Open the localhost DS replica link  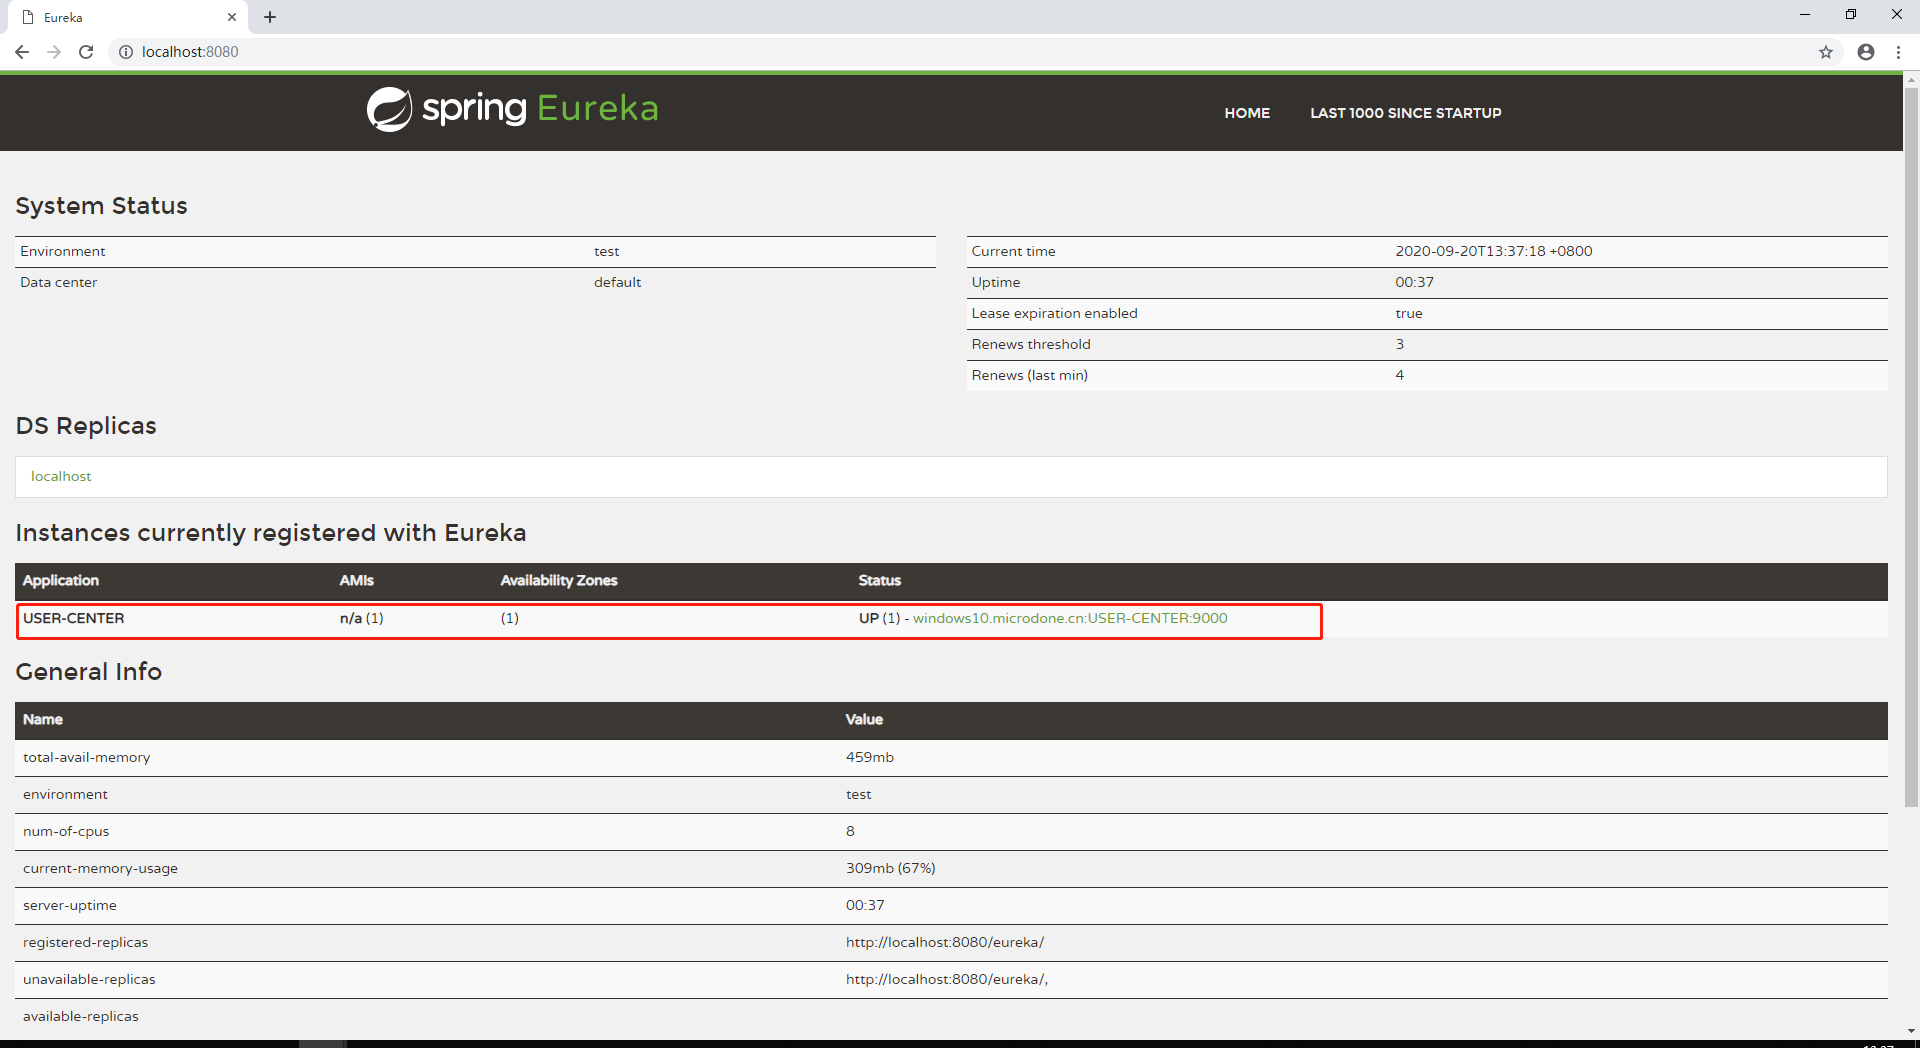pyautogui.click(x=61, y=476)
